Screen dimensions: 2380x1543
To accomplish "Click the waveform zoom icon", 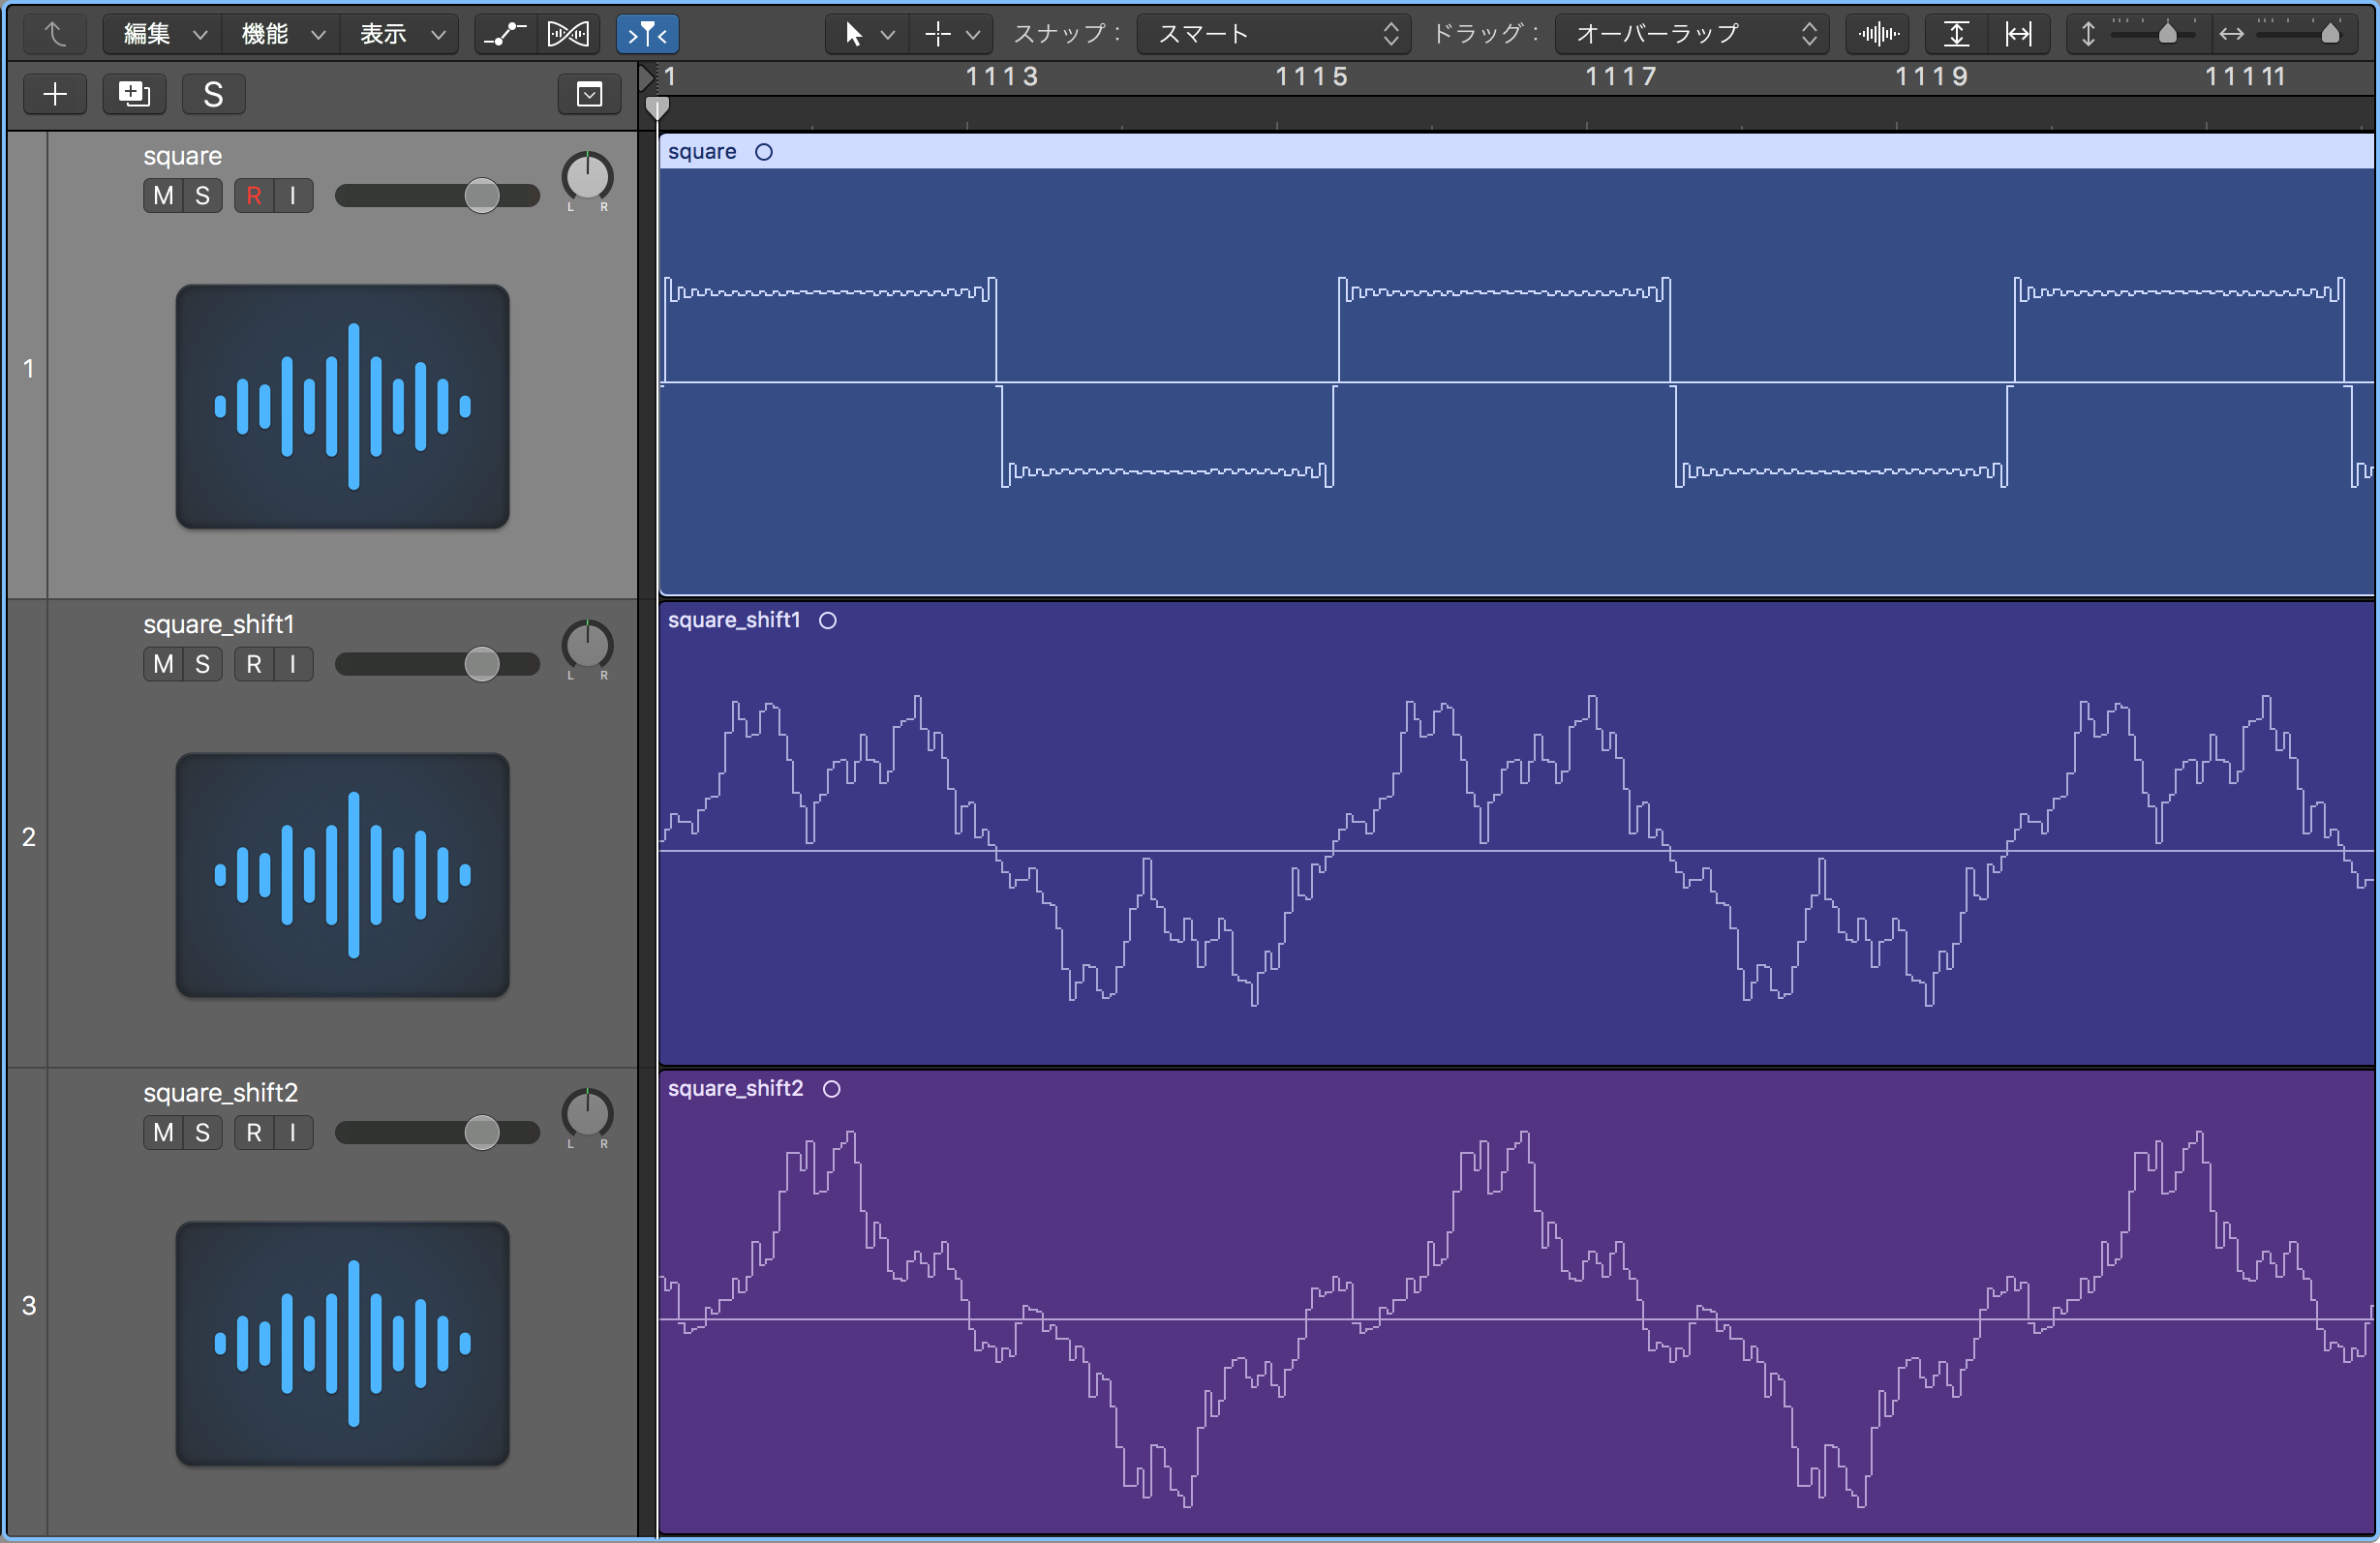I will coord(1879,34).
